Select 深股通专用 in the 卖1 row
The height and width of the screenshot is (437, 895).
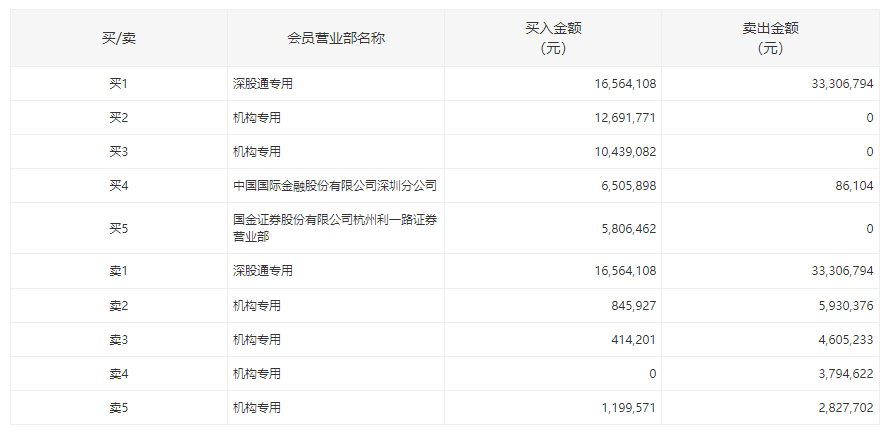click(x=263, y=271)
